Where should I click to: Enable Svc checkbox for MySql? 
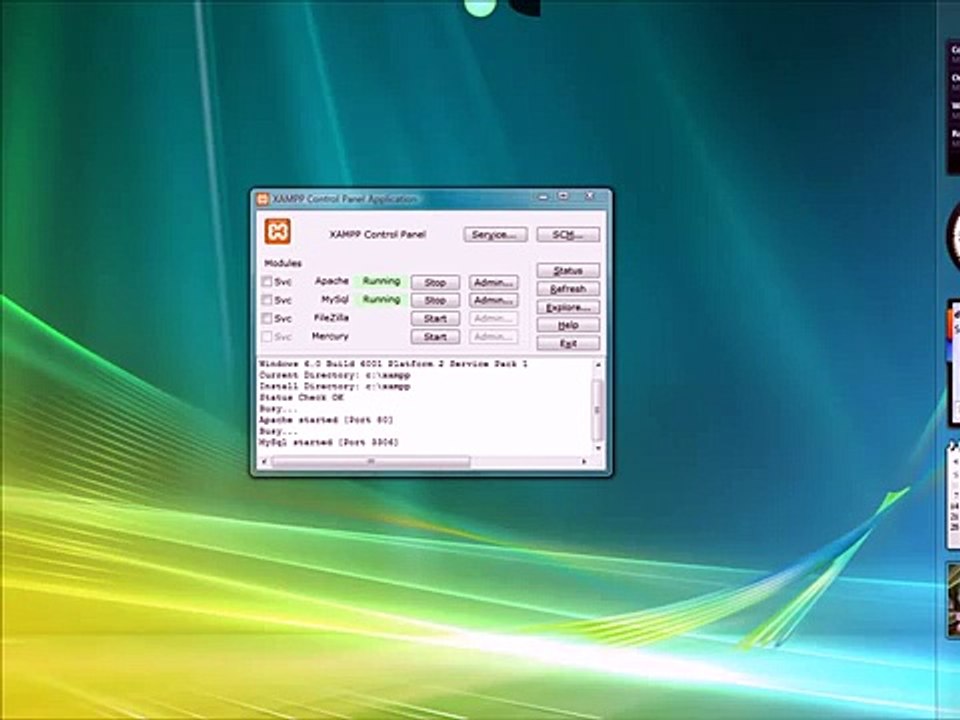click(x=267, y=300)
